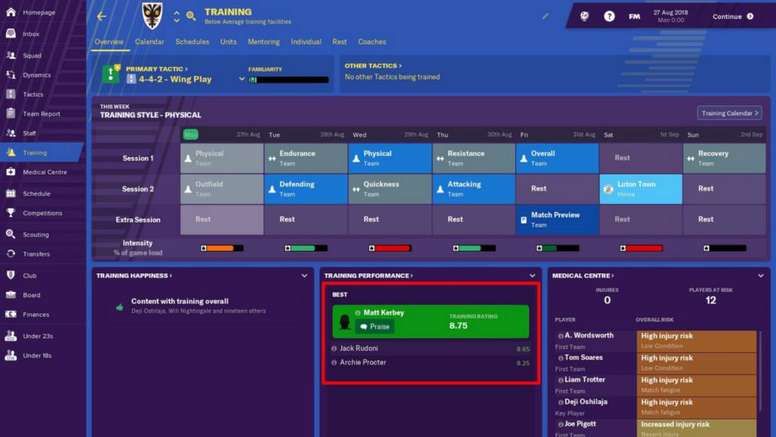776x437 pixels.
Task: Switch to the Calendar tab
Action: point(149,42)
